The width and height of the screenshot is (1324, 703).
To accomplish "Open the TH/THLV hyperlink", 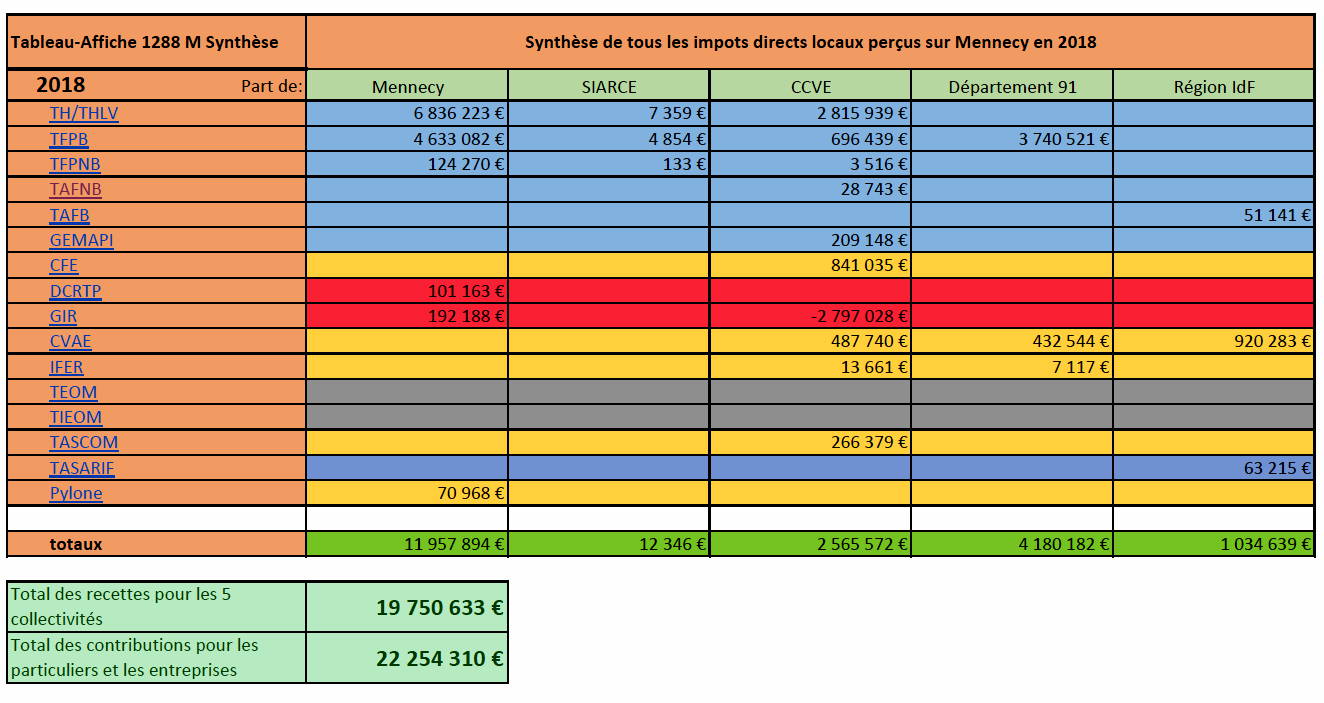I will coord(84,113).
